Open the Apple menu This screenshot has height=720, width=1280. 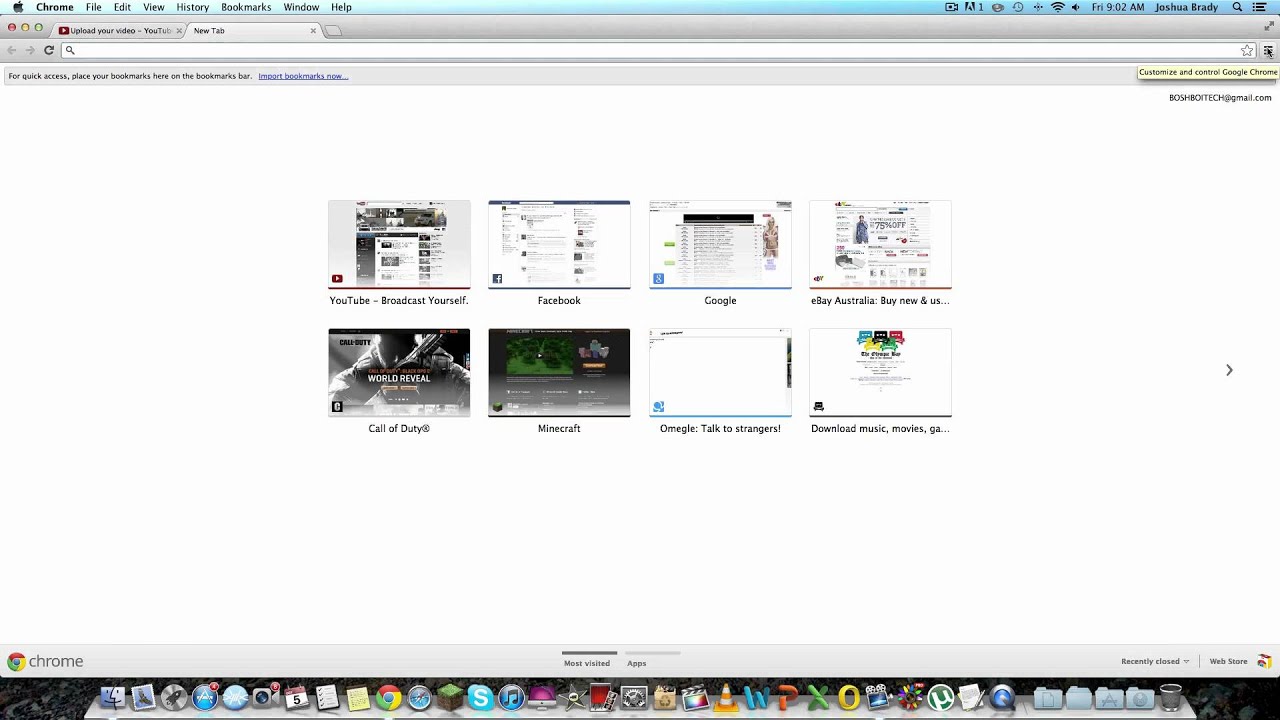[17, 7]
